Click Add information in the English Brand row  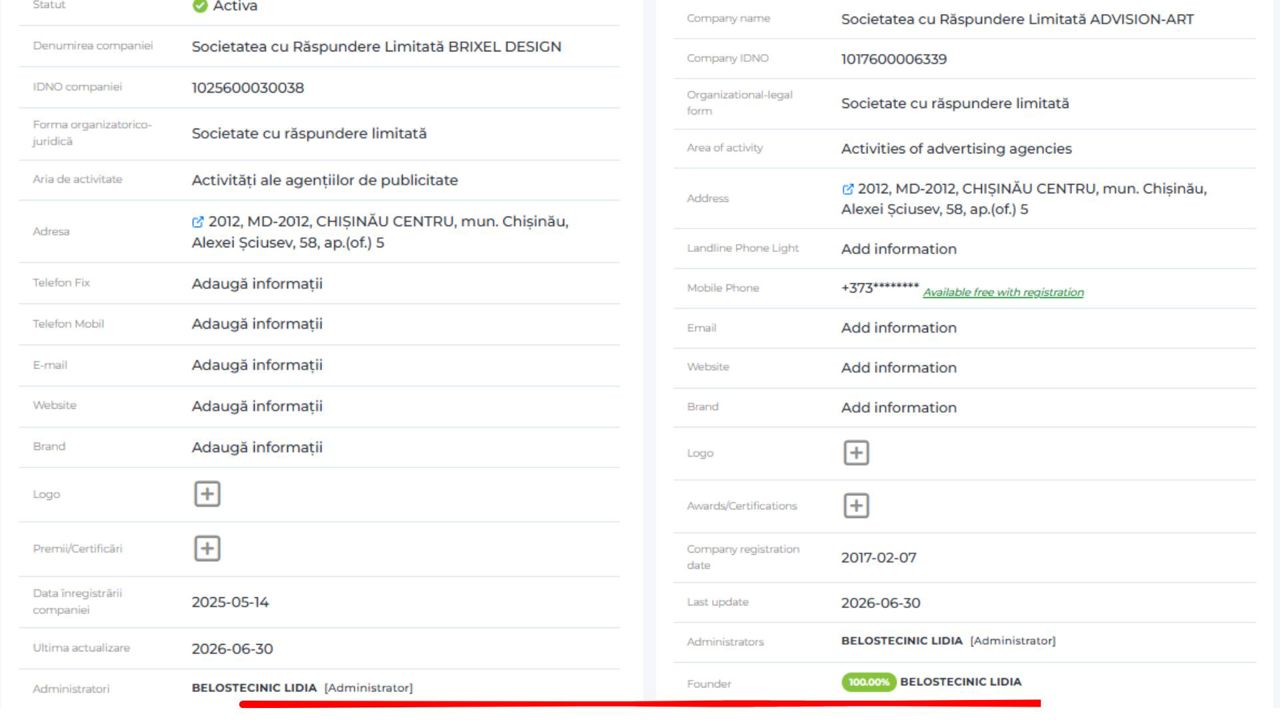[899, 408]
